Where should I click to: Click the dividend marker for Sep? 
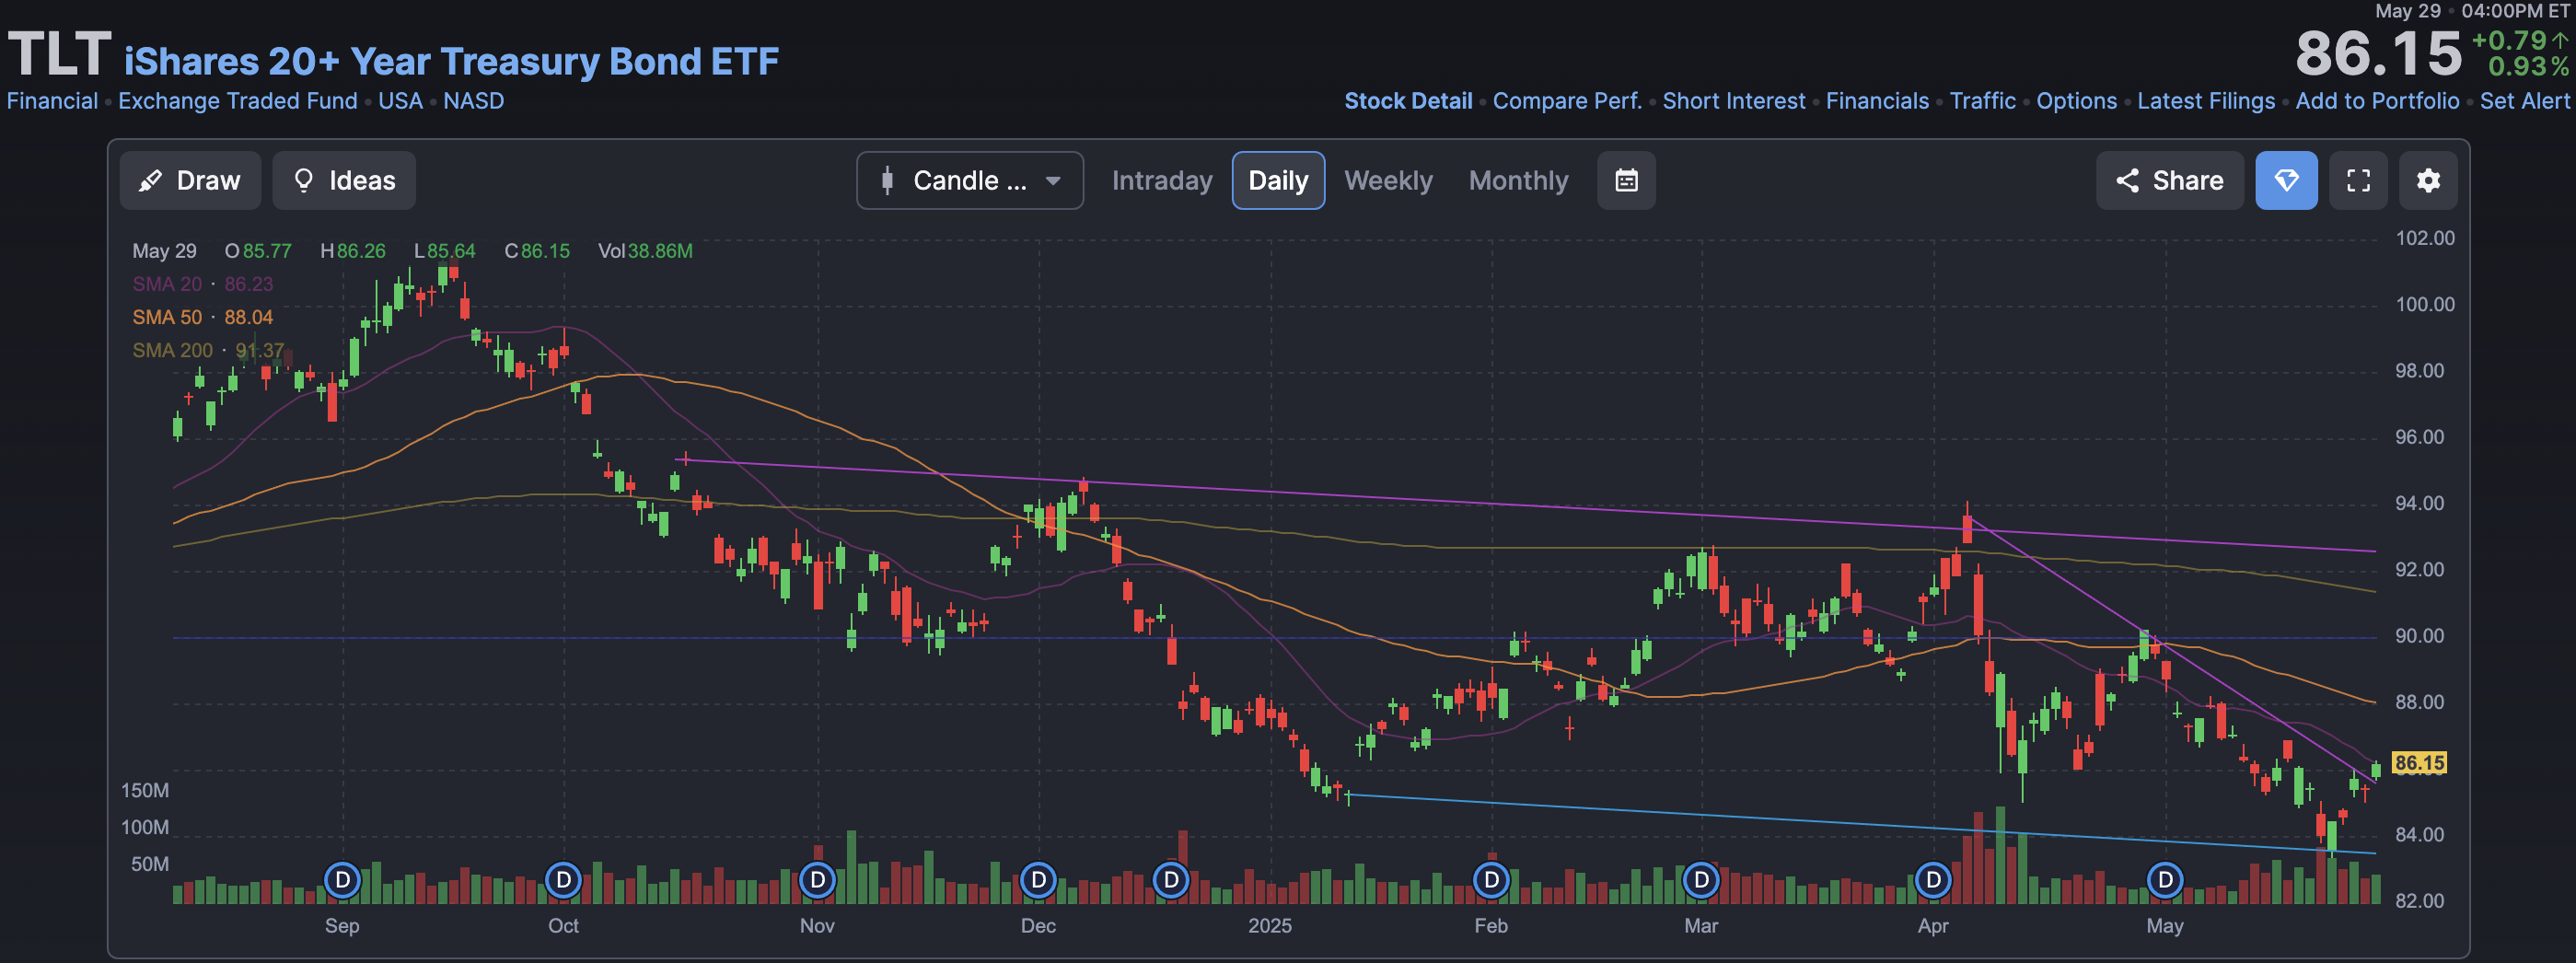(x=342, y=880)
